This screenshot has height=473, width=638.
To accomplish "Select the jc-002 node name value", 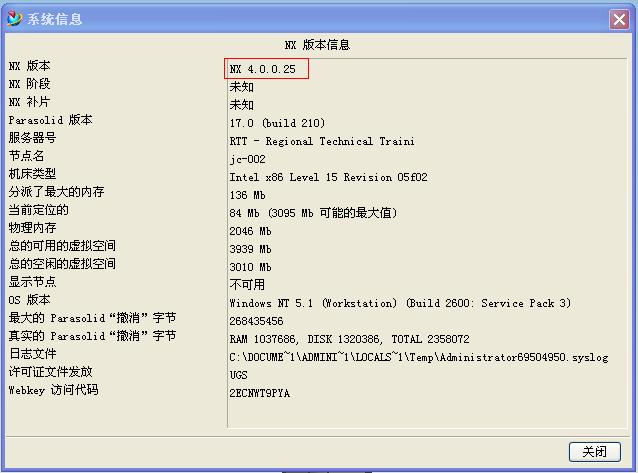I will click(x=247, y=159).
